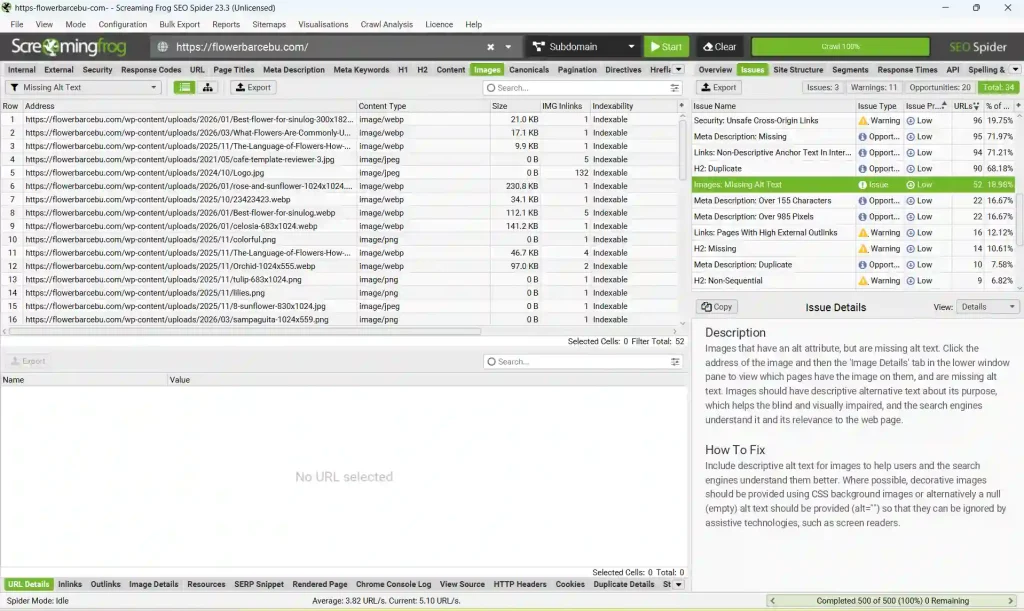Open lower pane search filter options icon

coord(675,362)
